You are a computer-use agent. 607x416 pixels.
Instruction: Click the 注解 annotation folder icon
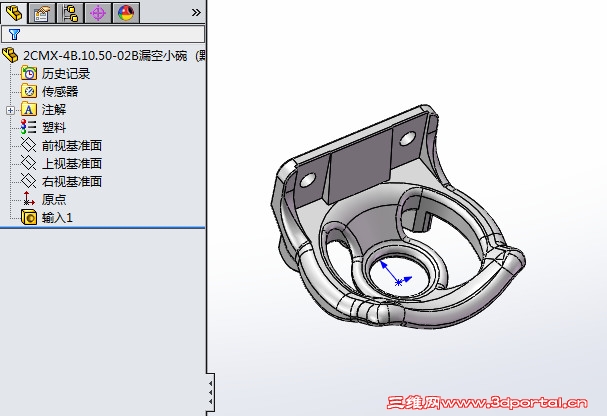(x=29, y=110)
